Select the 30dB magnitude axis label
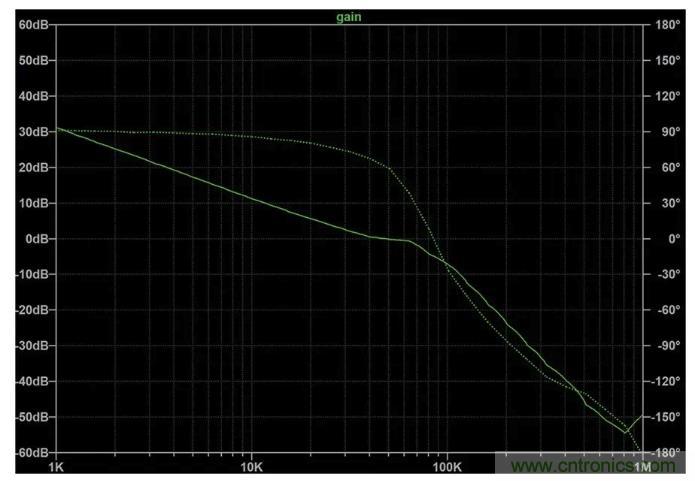 click(x=33, y=132)
